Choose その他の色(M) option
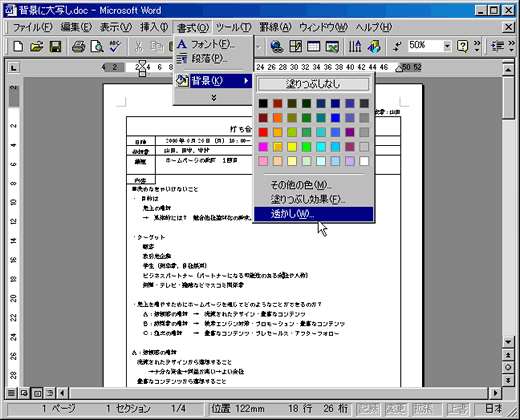The height and width of the screenshot is (420, 520). [x=313, y=184]
